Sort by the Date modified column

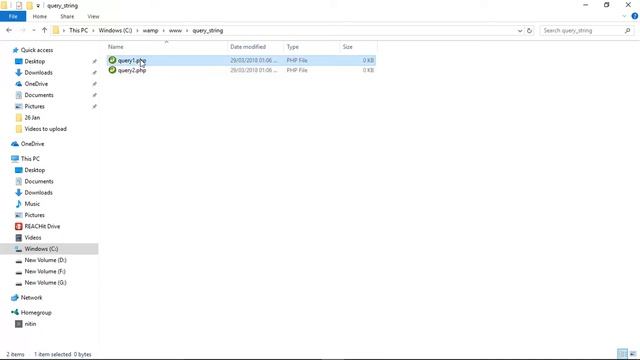(255, 47)
